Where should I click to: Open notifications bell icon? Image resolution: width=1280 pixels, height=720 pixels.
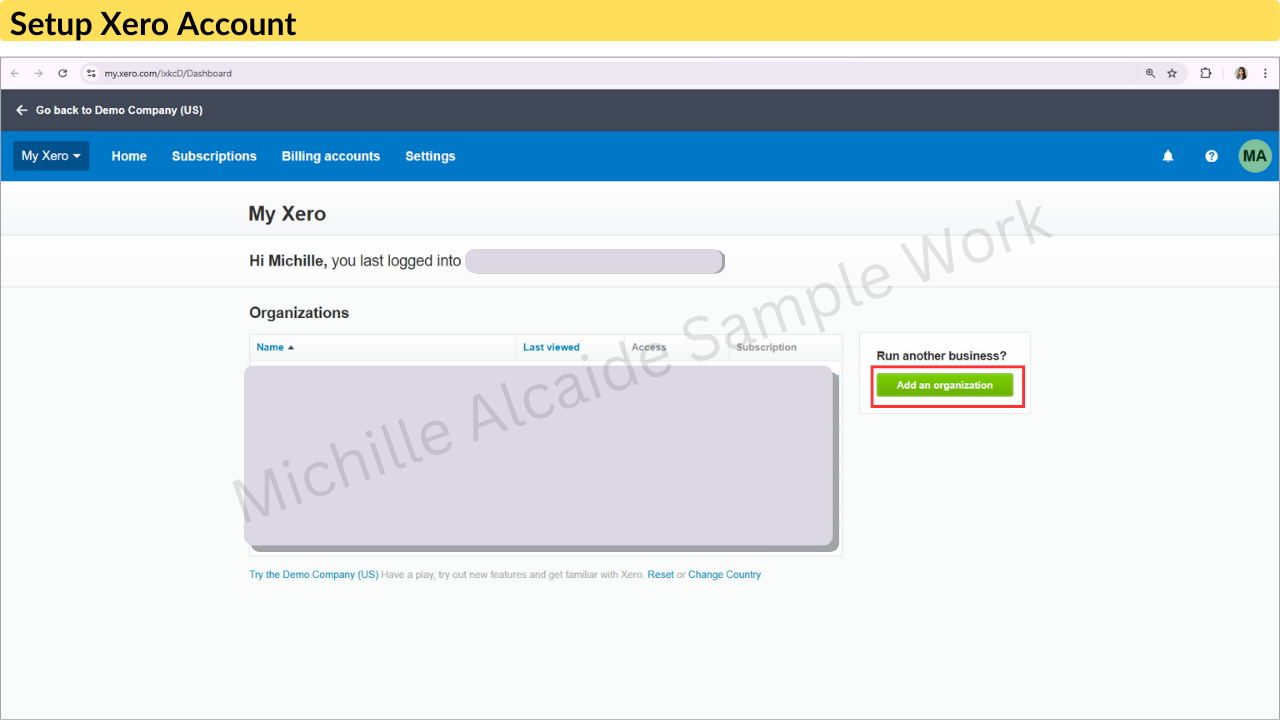pyautogui.click(x=1168, y=156)
